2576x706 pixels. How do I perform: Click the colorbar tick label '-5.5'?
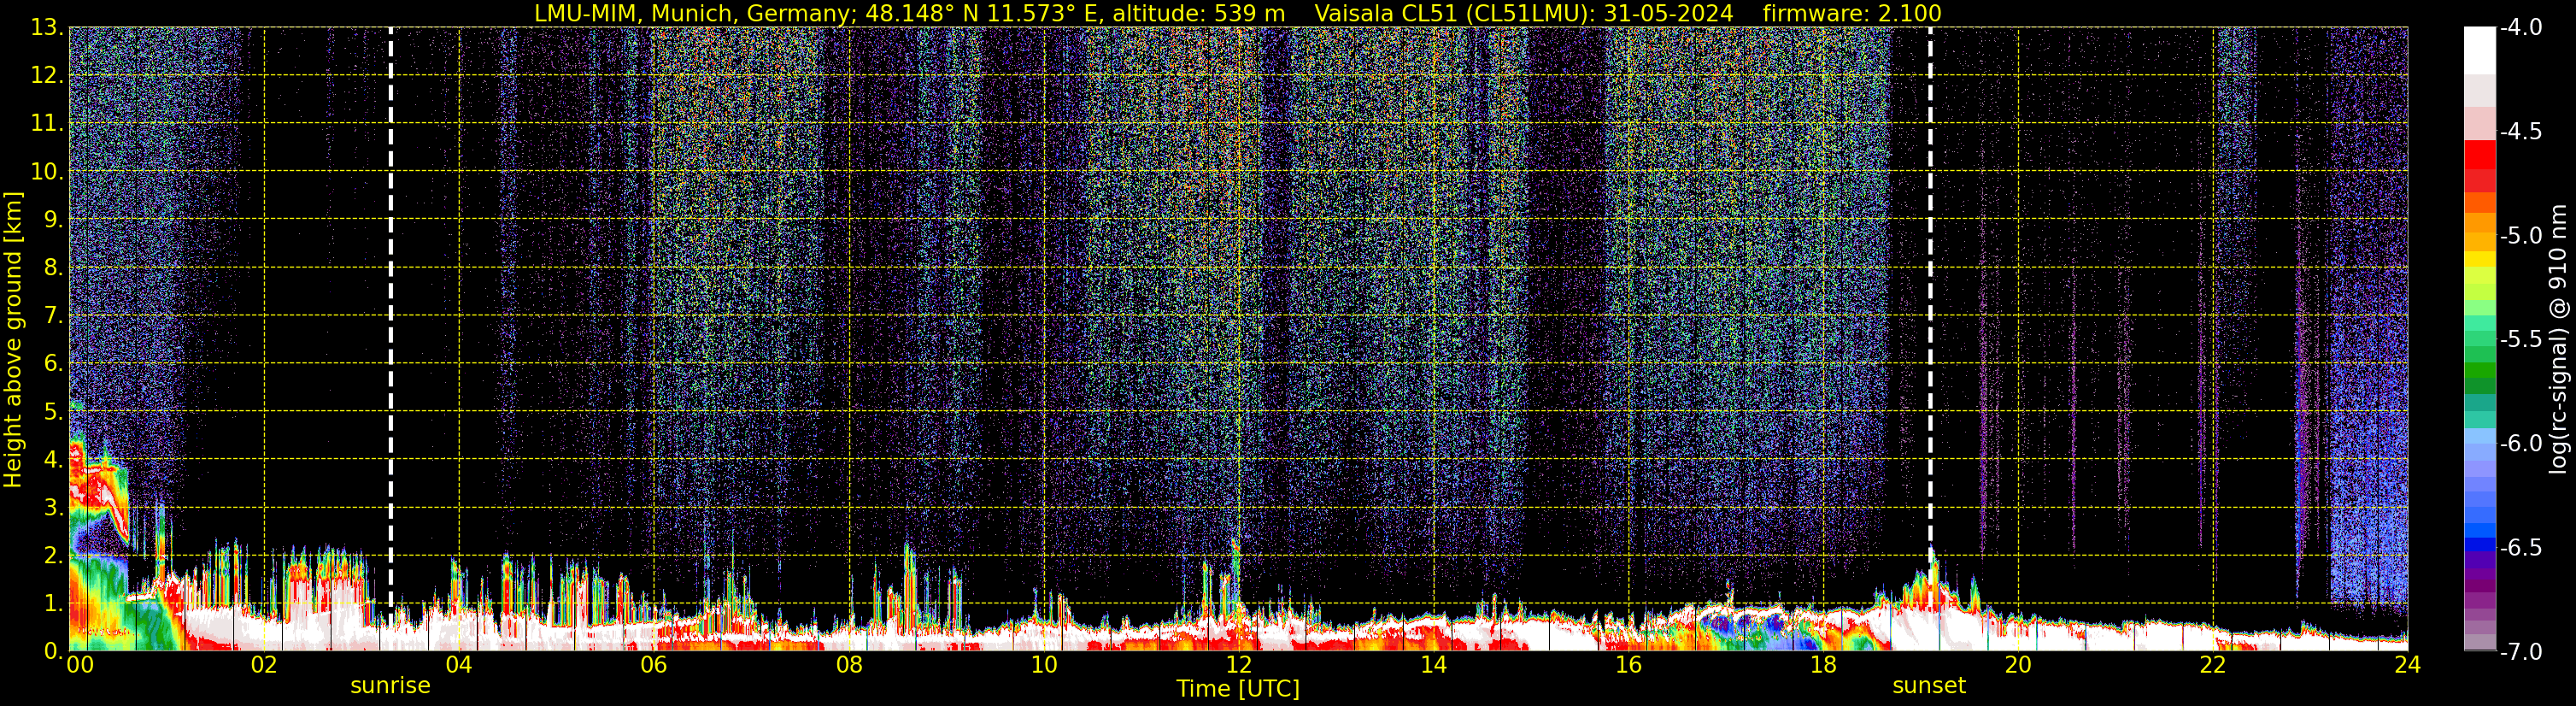[x=2521, y=340]
